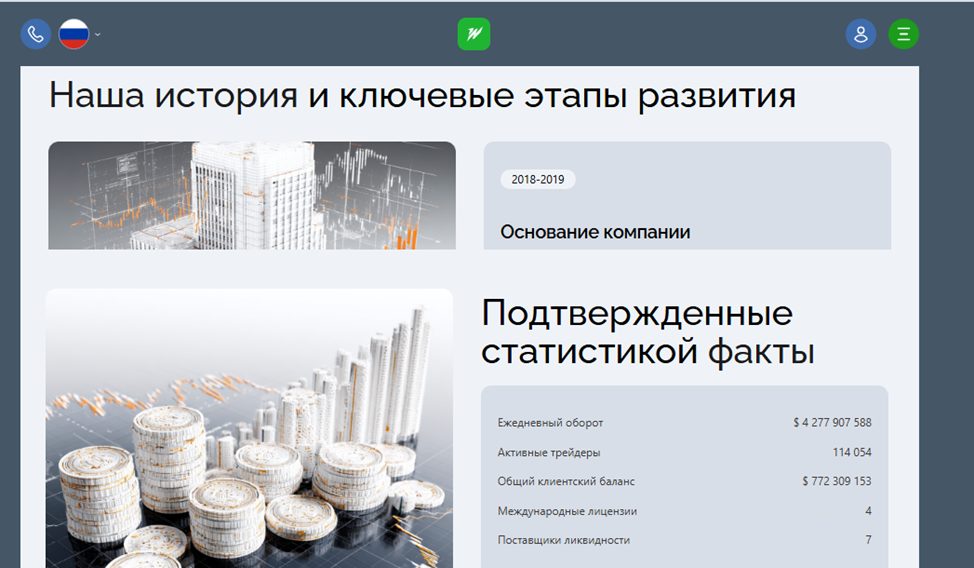Click the Поставщики ликвидности row label
Viewport: 974px width, 568px height.
point(564,540)
